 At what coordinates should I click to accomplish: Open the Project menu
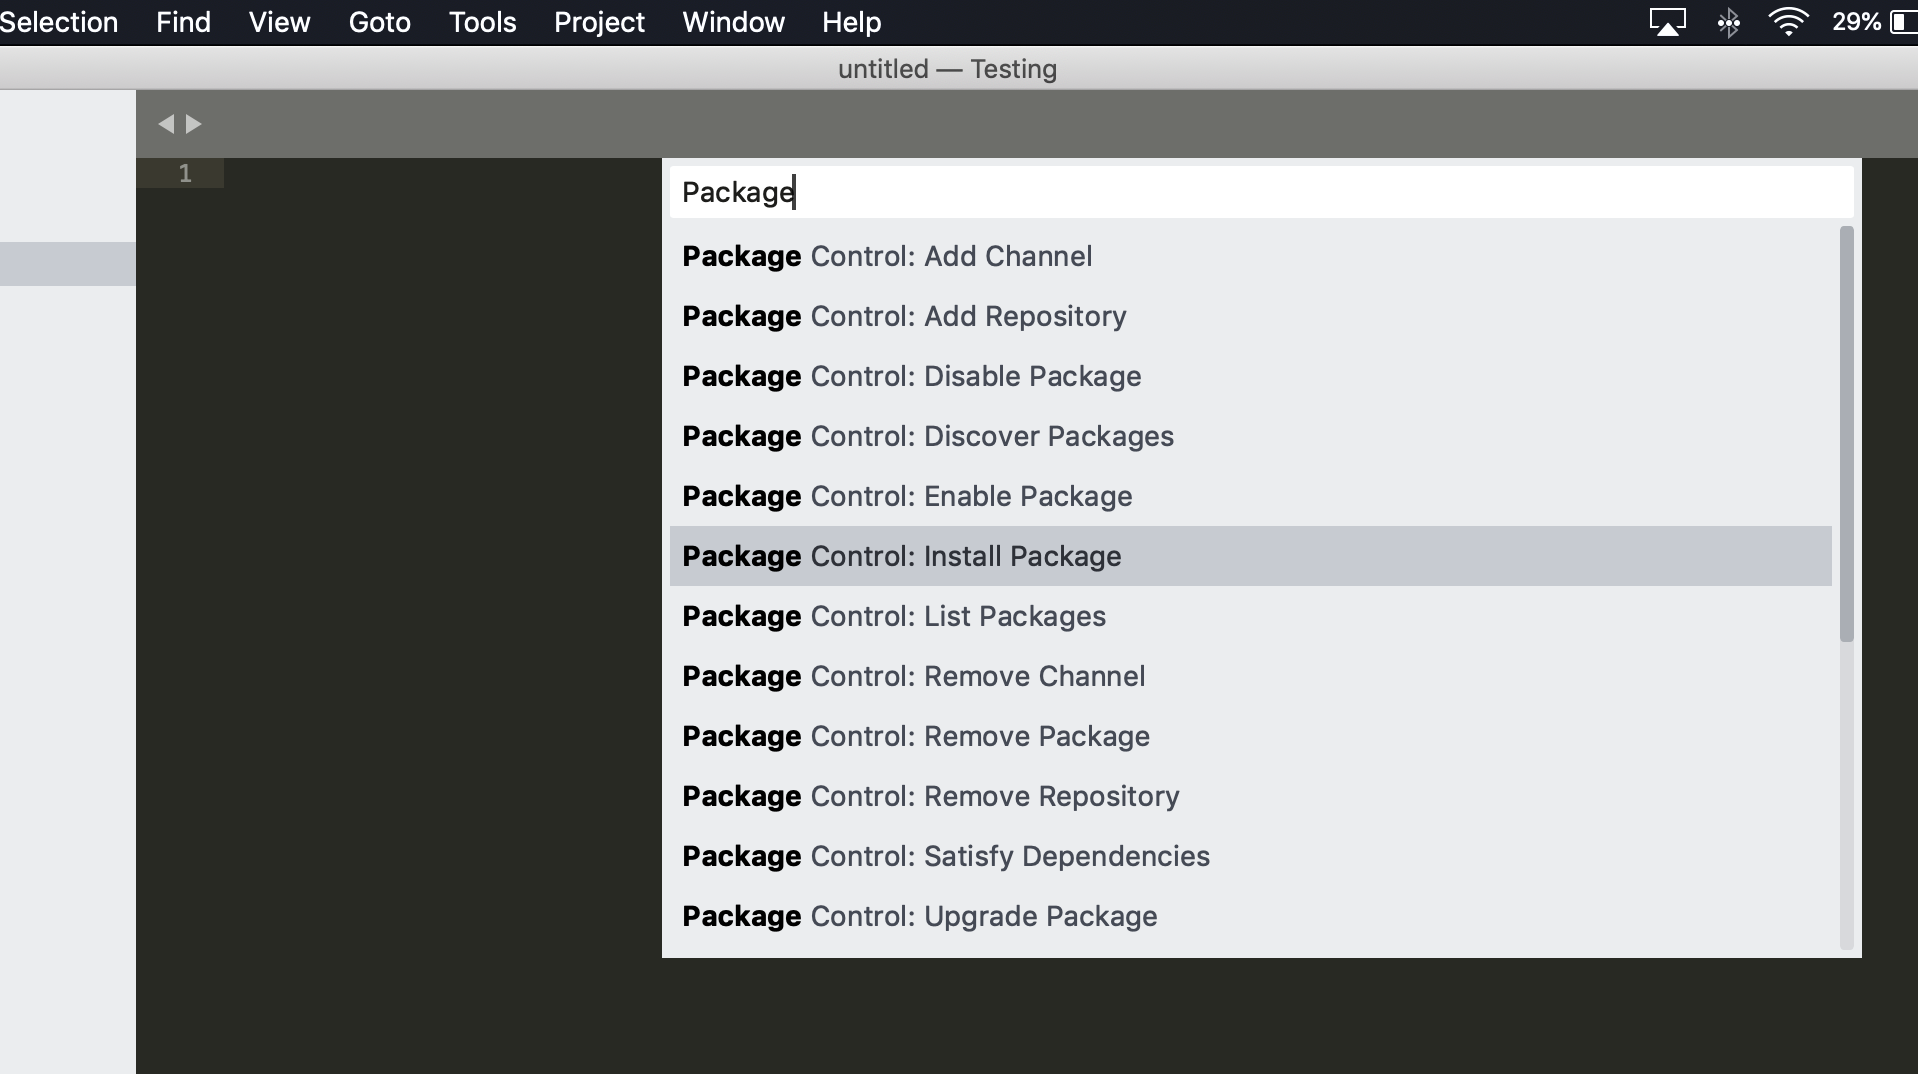pos(598,21)
